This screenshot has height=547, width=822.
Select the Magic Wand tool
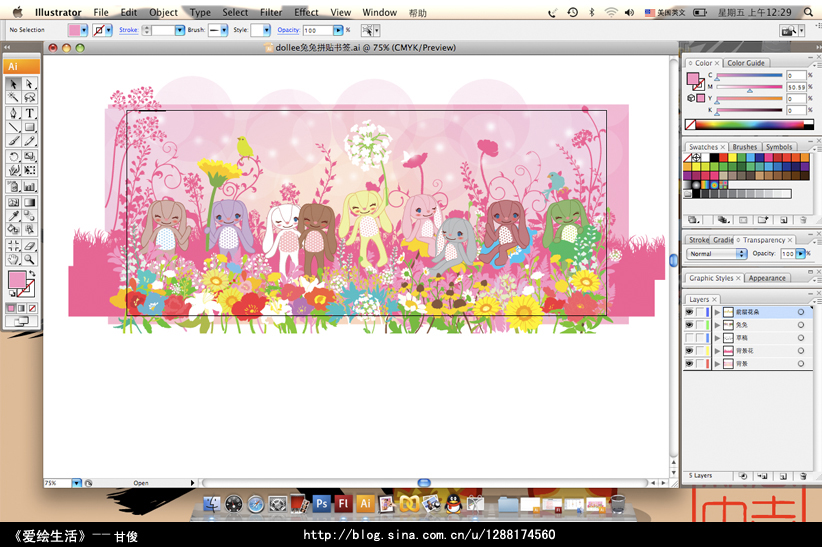pos(14,97)
